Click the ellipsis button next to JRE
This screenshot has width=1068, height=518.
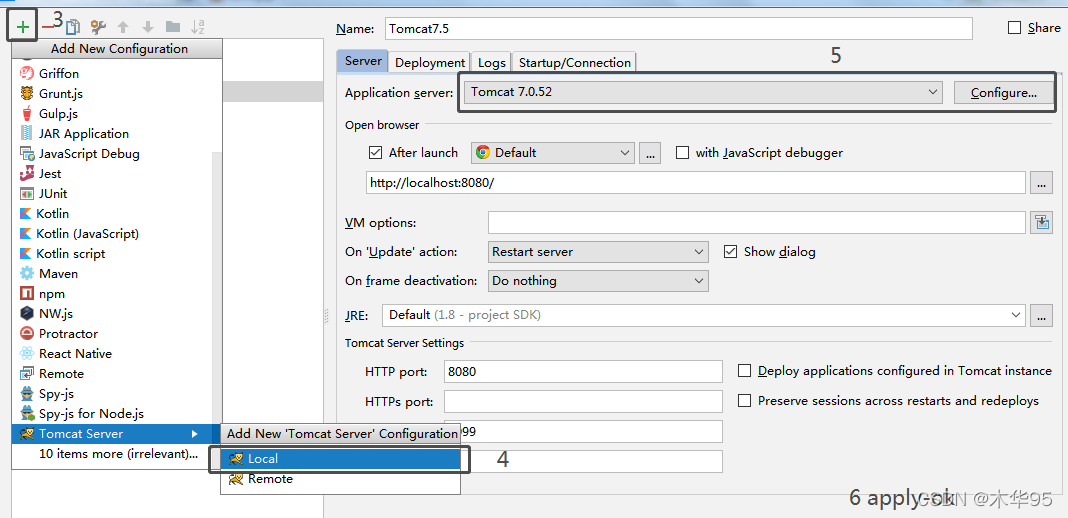pos(1041,315)
